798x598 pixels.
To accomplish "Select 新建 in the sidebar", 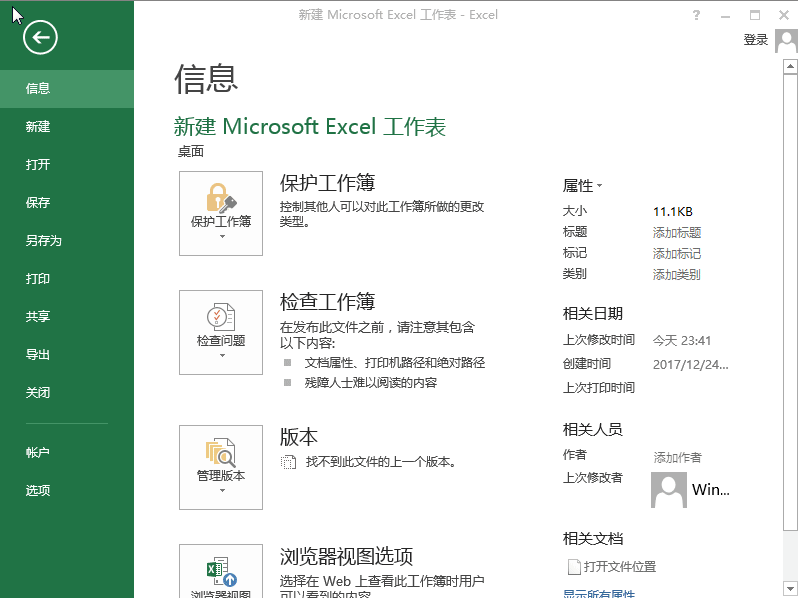I will [67, 126].
